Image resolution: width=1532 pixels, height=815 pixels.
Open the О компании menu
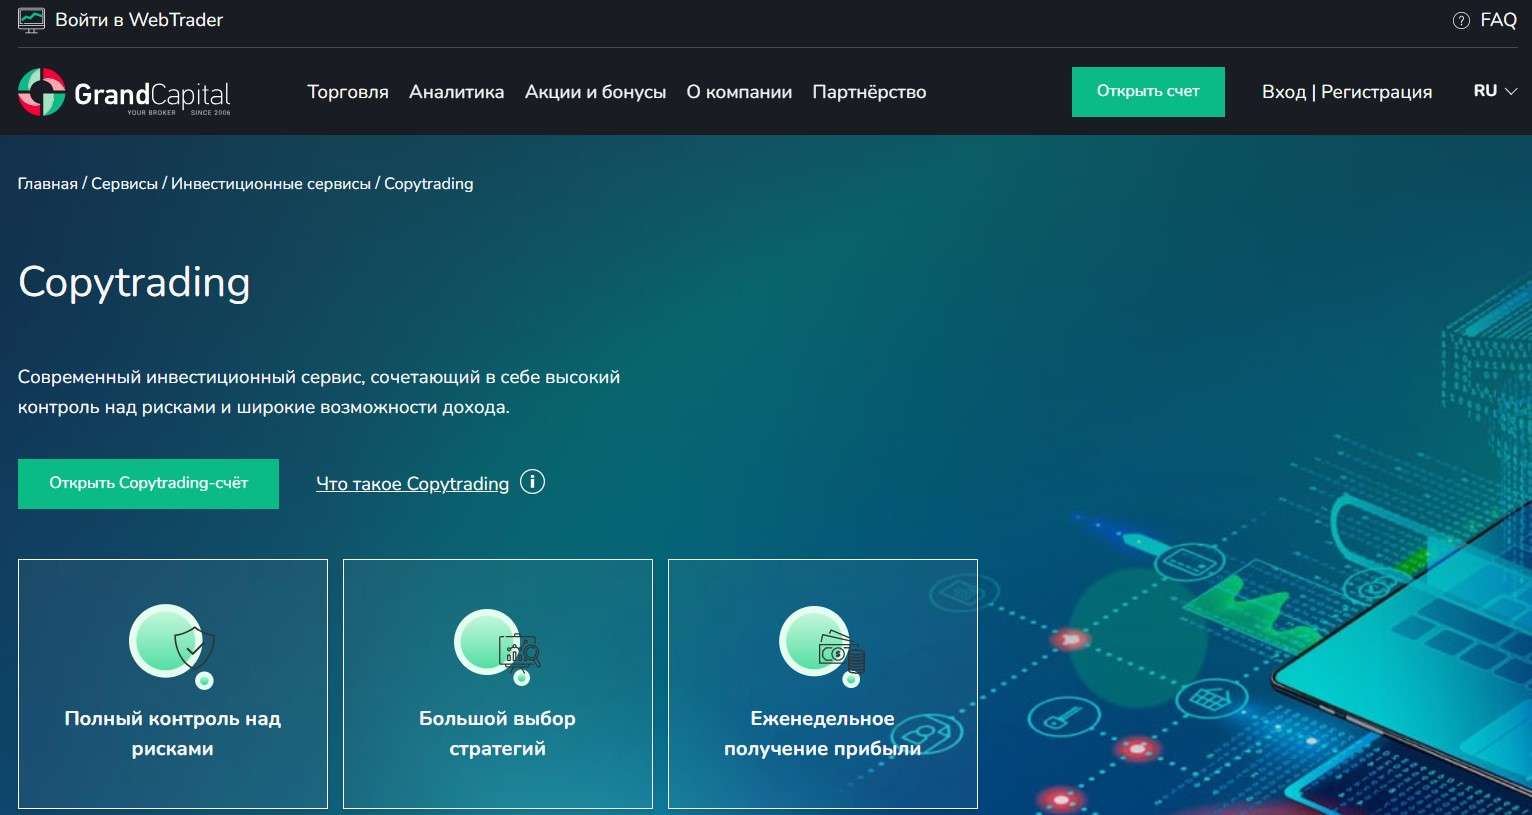click(x=739, y=92)
